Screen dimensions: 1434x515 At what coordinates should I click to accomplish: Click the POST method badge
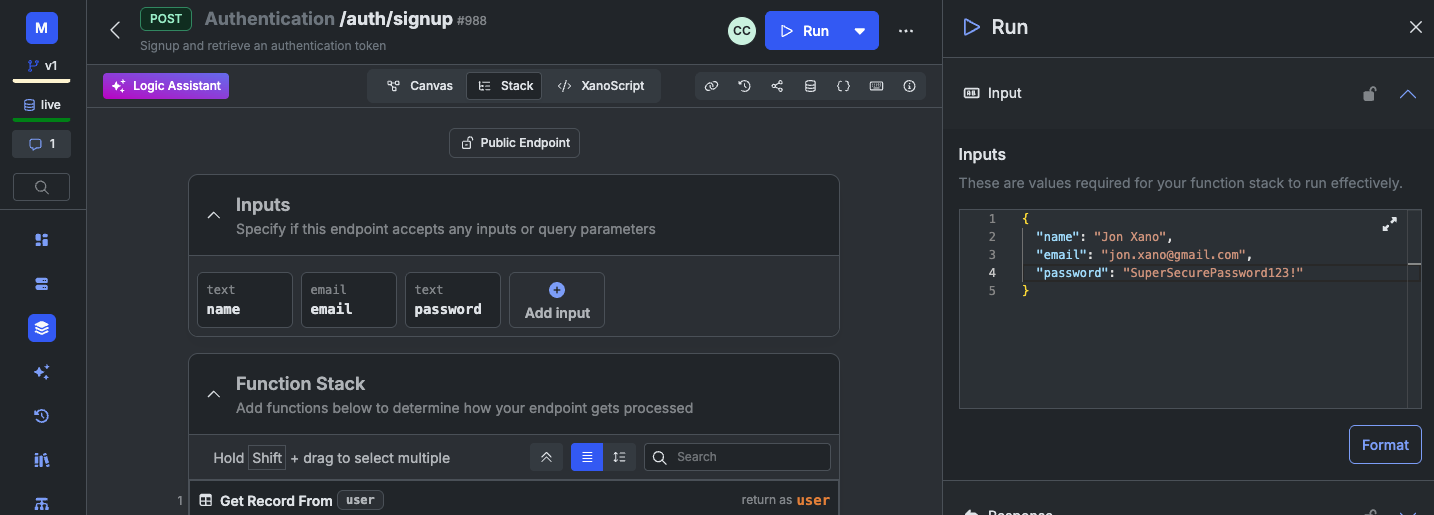click(165, 19)
